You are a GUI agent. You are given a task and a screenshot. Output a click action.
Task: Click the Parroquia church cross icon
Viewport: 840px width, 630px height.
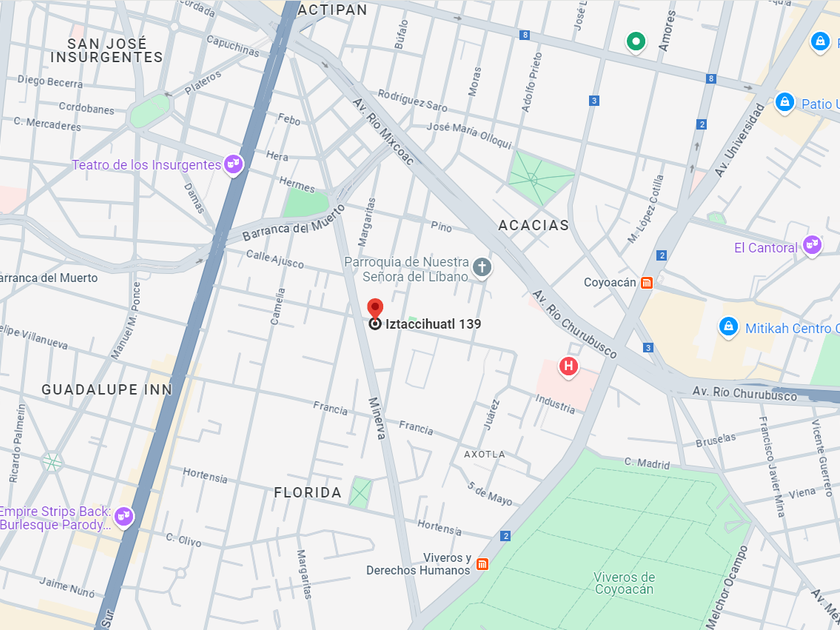pos(482,267)
